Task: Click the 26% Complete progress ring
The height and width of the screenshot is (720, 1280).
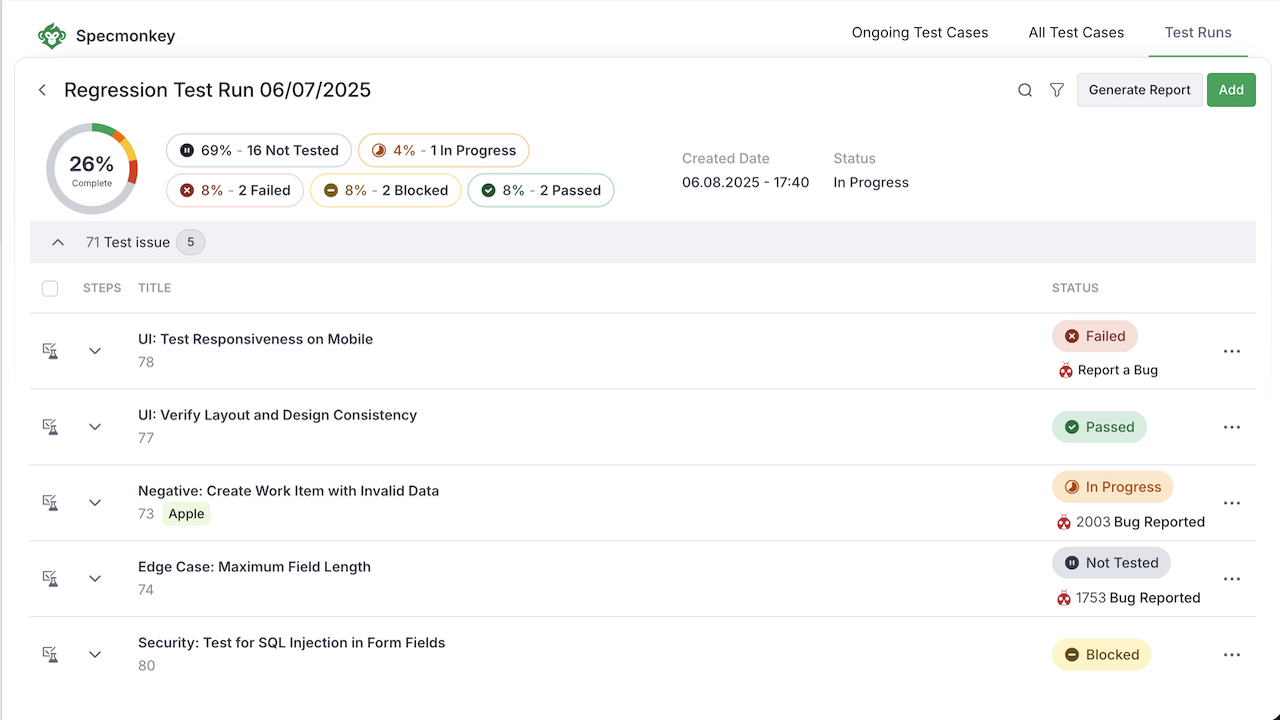Action: click(x=92, y=169)
